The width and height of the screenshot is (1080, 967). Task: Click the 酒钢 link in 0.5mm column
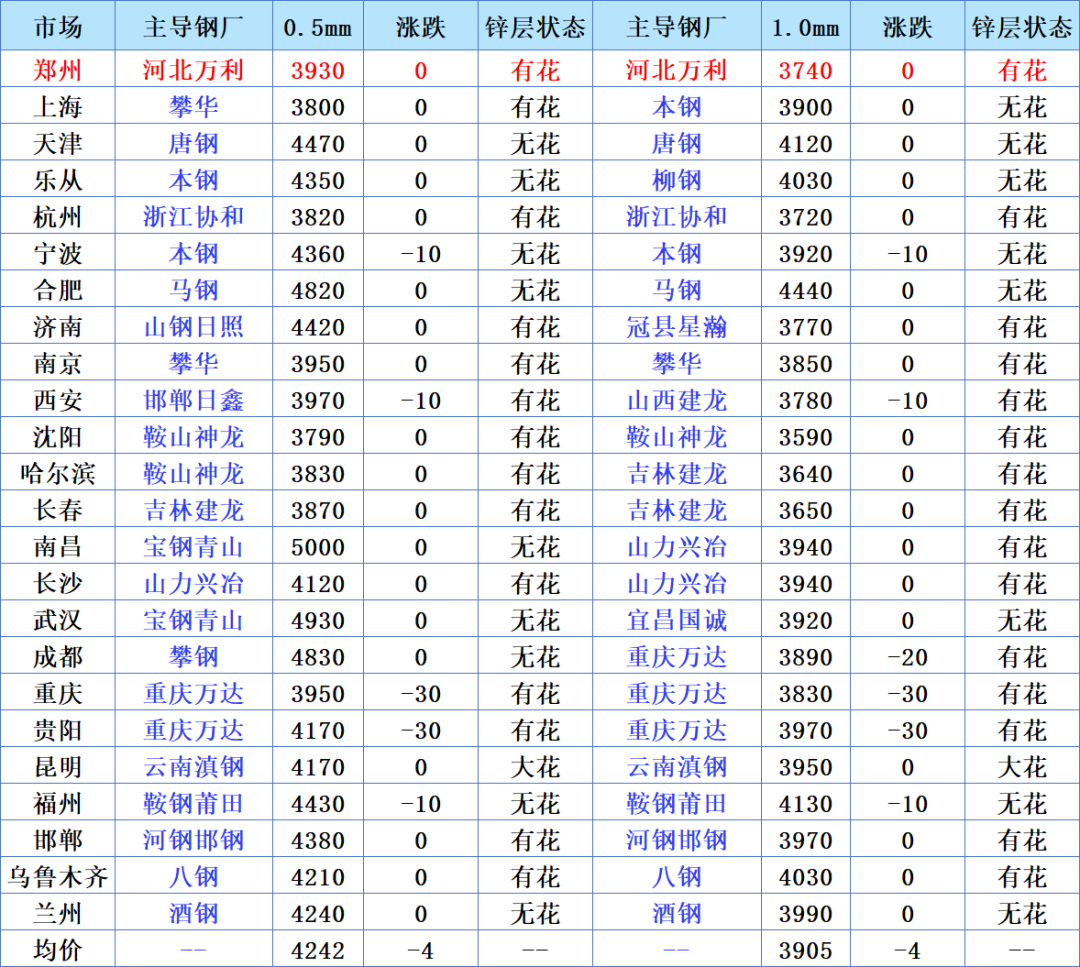(x=194, y=914)
